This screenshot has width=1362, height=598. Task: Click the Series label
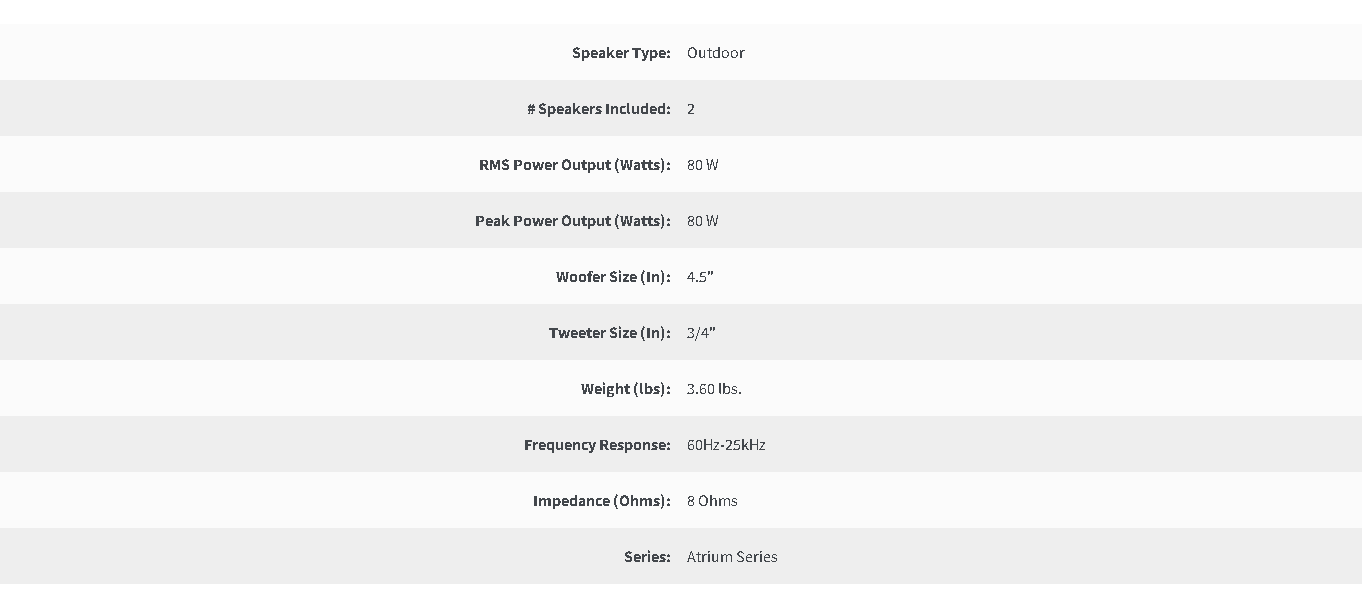pyautogui.click(x=647, y=557)
